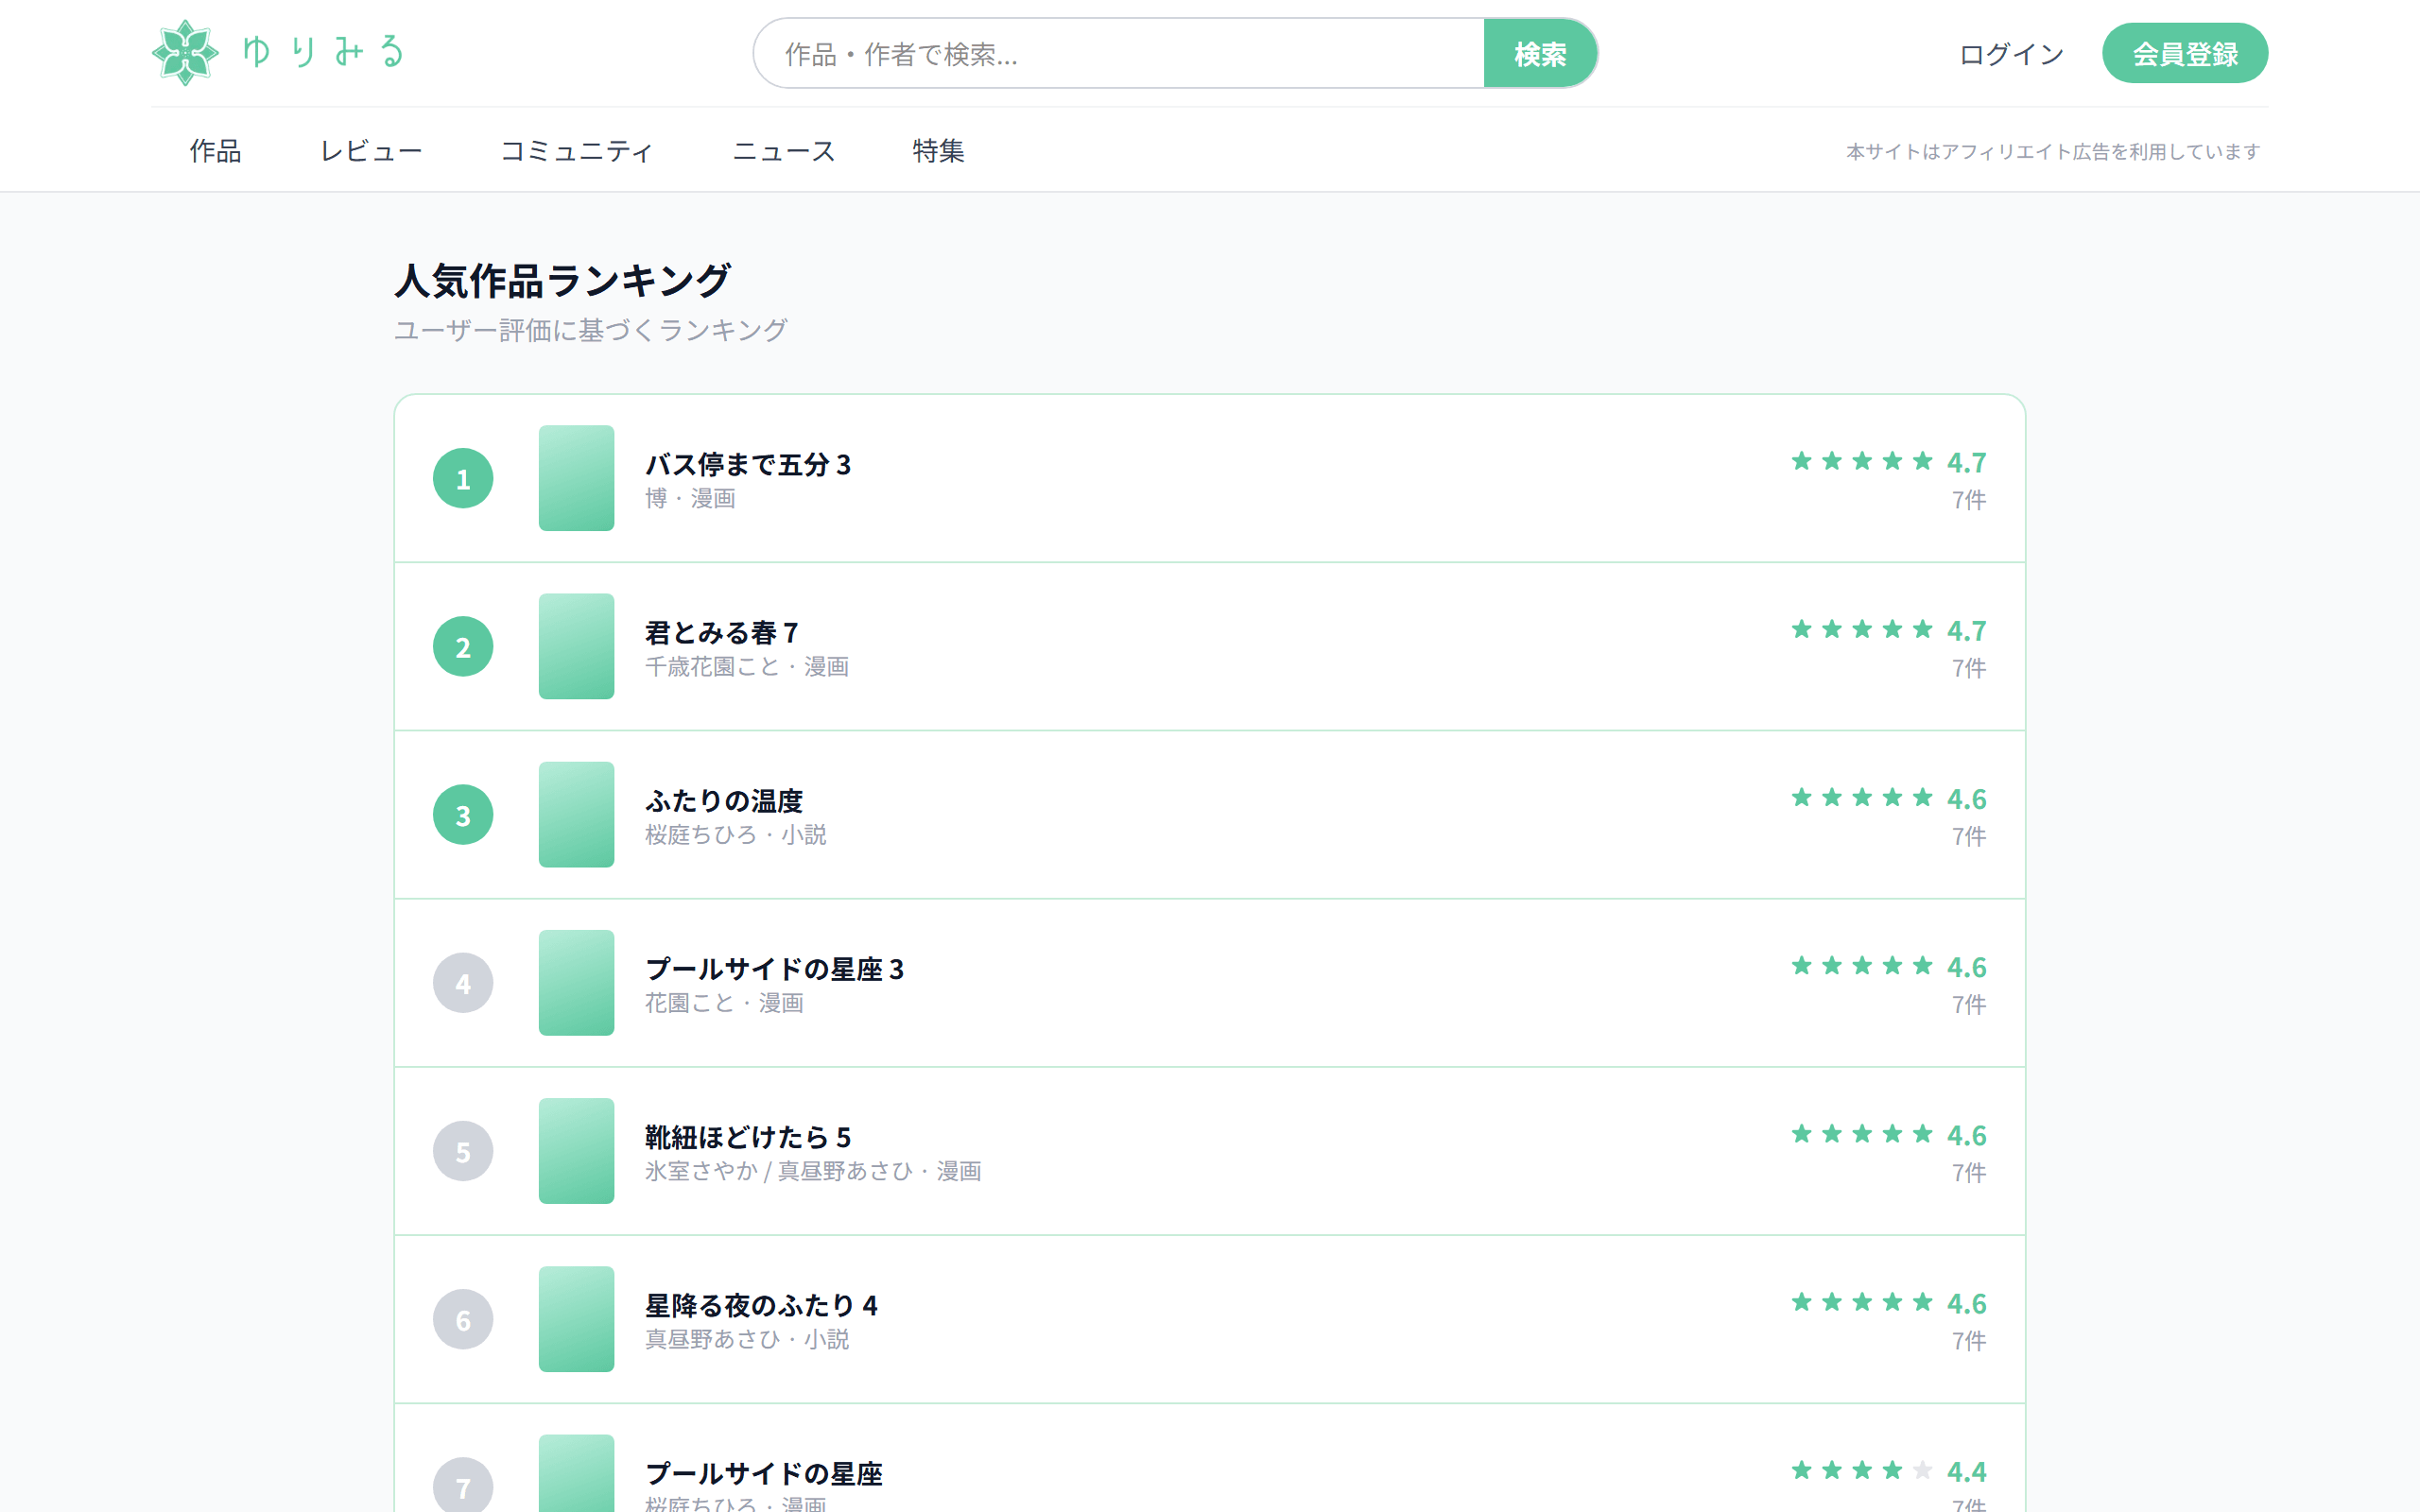
Task: Open cover thumbnail of プールサイドの星座 3
Action: tap(576, 983)
